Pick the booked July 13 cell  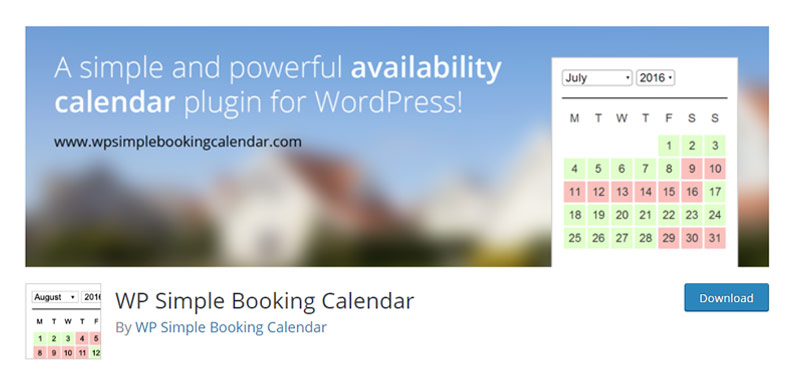coord(621,192)
